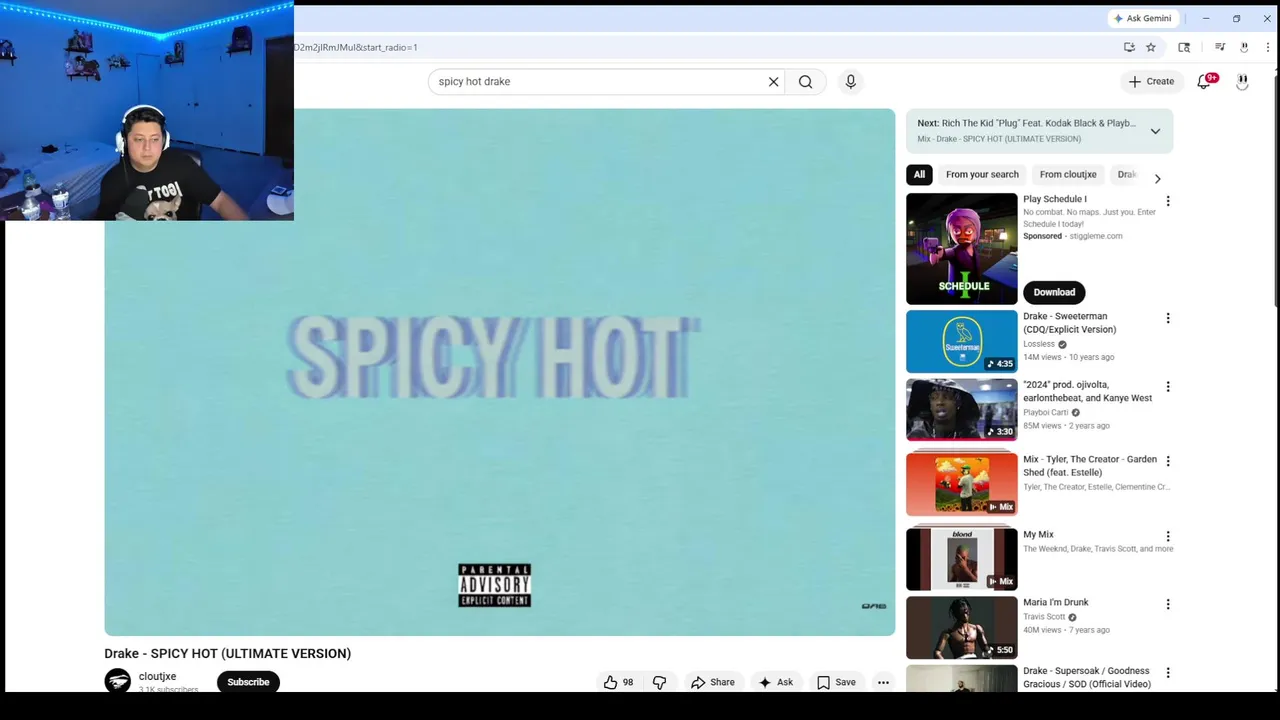The height and width of the screenshot is (720, 1280).
Task: Click the browser address bar URL
Action: coord(355,47)
